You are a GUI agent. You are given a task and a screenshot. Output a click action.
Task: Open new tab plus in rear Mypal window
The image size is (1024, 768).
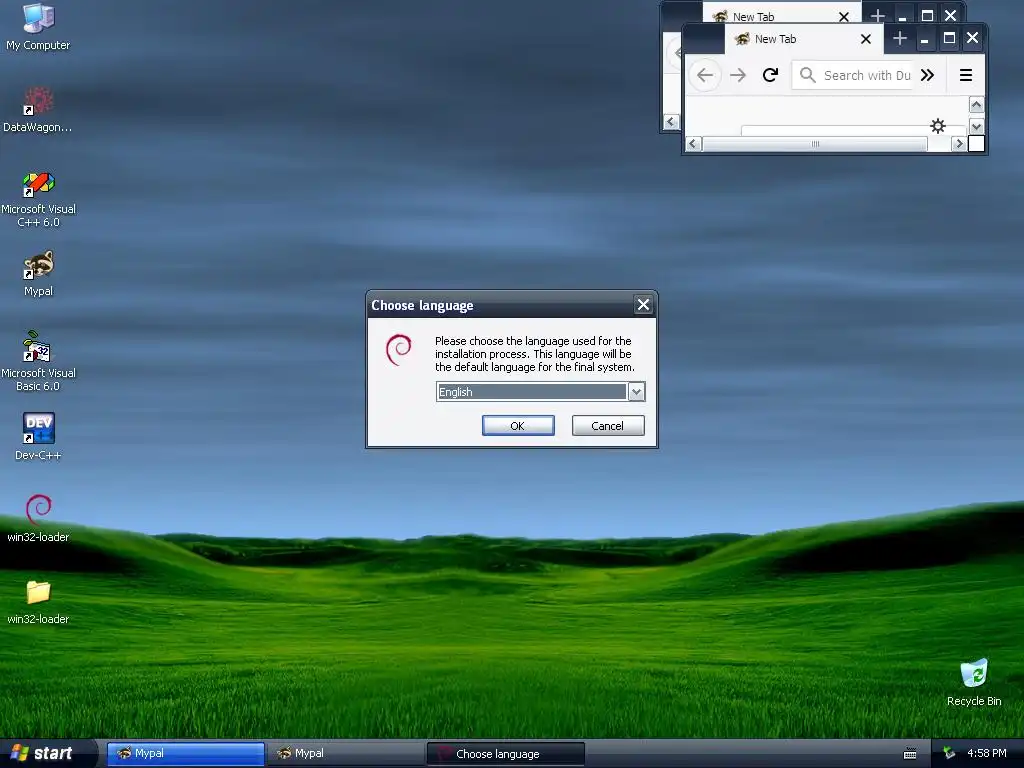878,15
